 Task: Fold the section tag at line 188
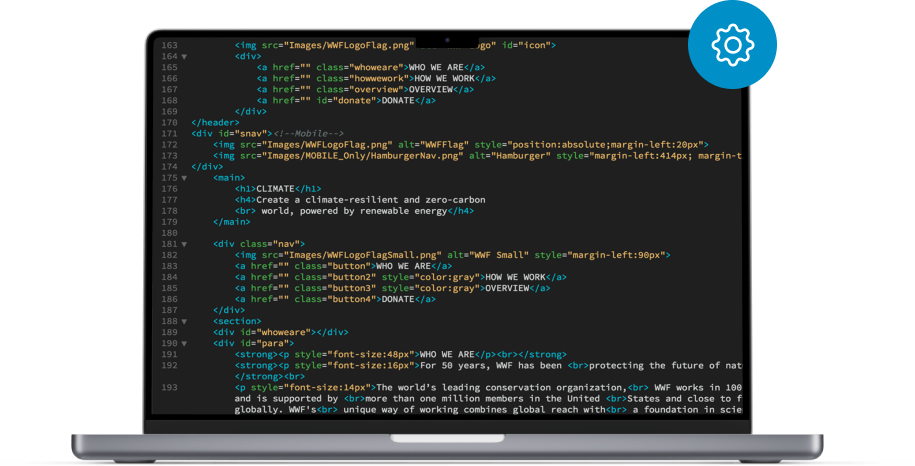(184, 321)
